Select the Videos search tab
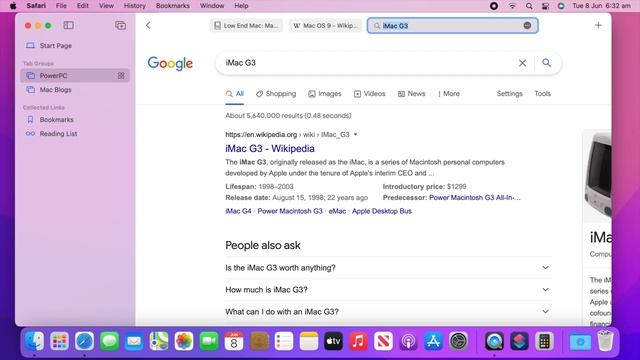 pos(369,93)
